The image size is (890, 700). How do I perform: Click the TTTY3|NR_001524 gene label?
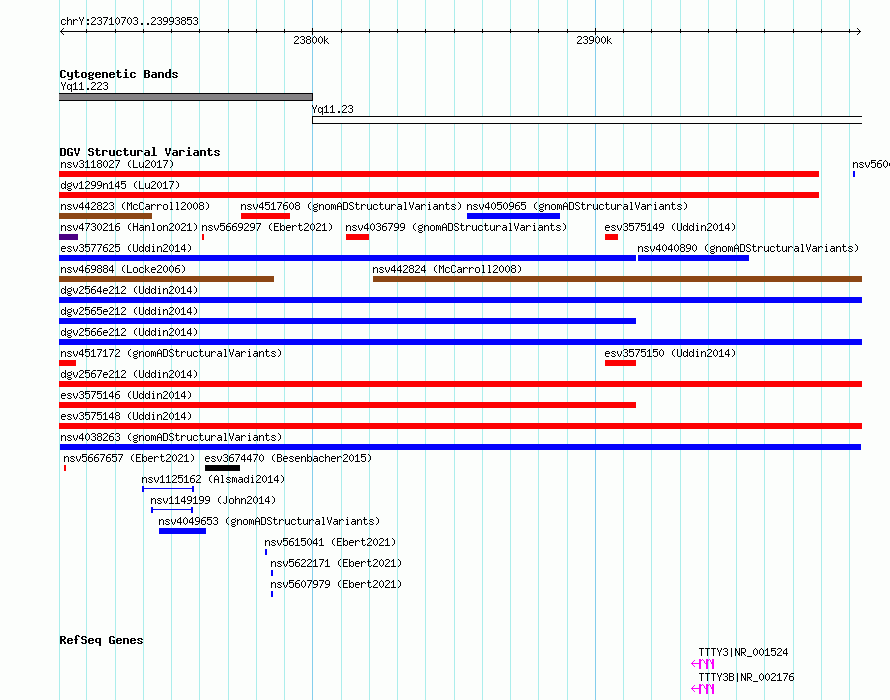point(743,652)
